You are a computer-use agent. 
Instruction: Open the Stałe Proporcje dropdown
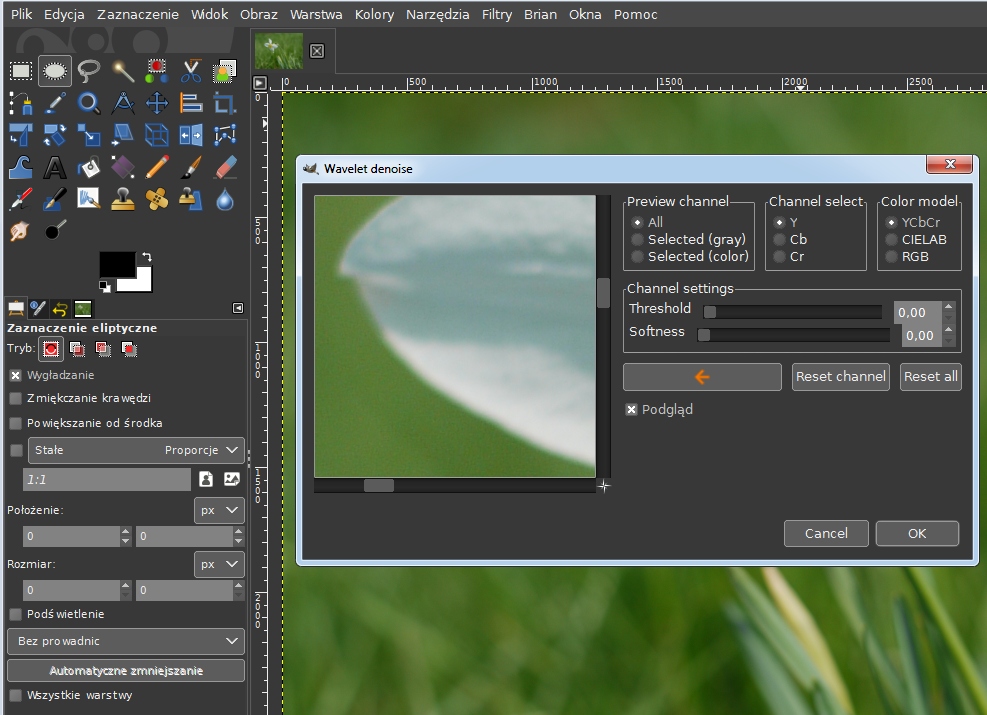tap(136, 451)
